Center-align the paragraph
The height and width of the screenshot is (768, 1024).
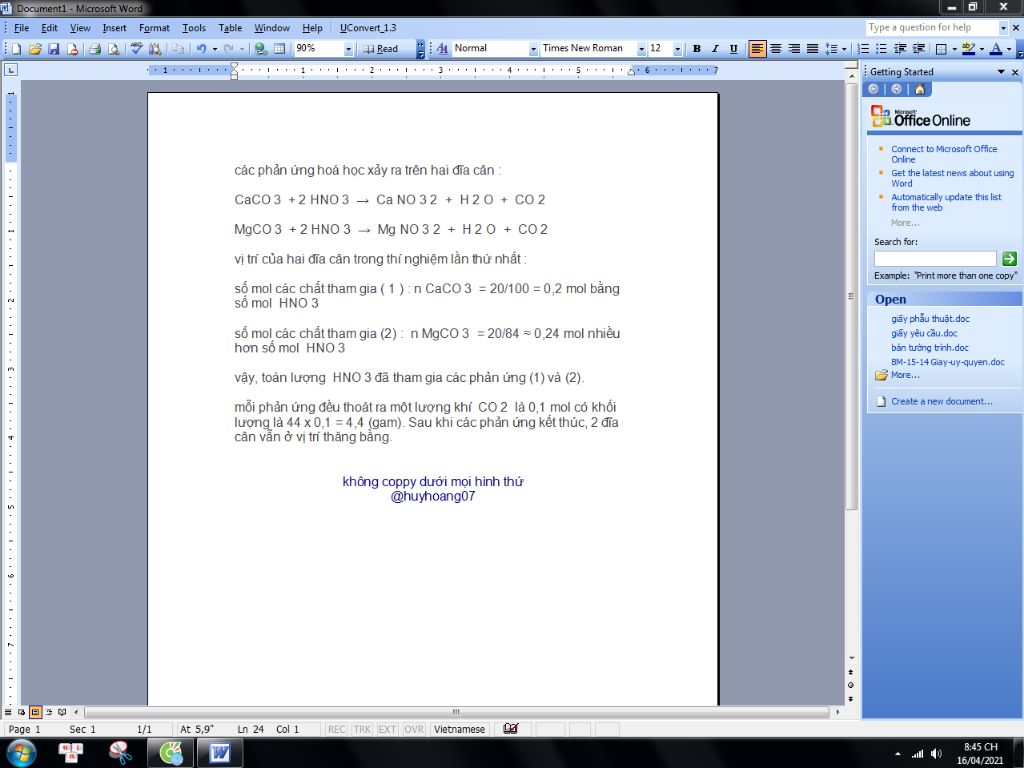(x=775, y=49)
